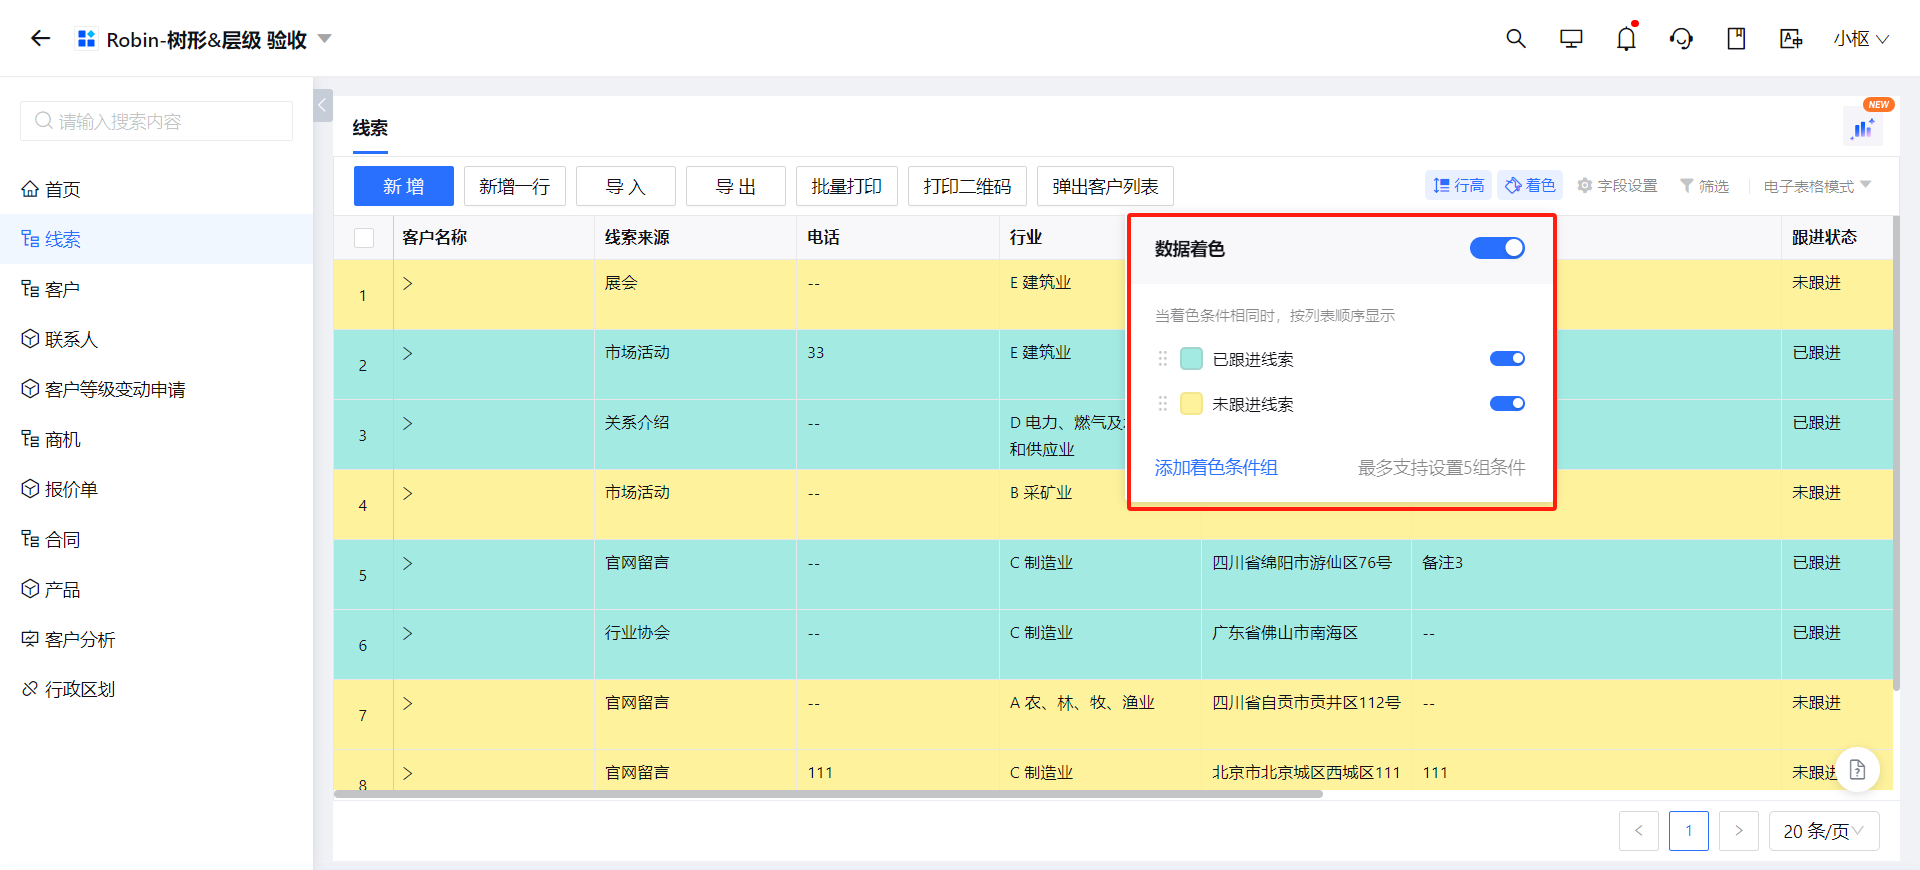Viewport: 1920px width, 870px height.
Task: Go to next page in pagination
Action: point(1739,831)
